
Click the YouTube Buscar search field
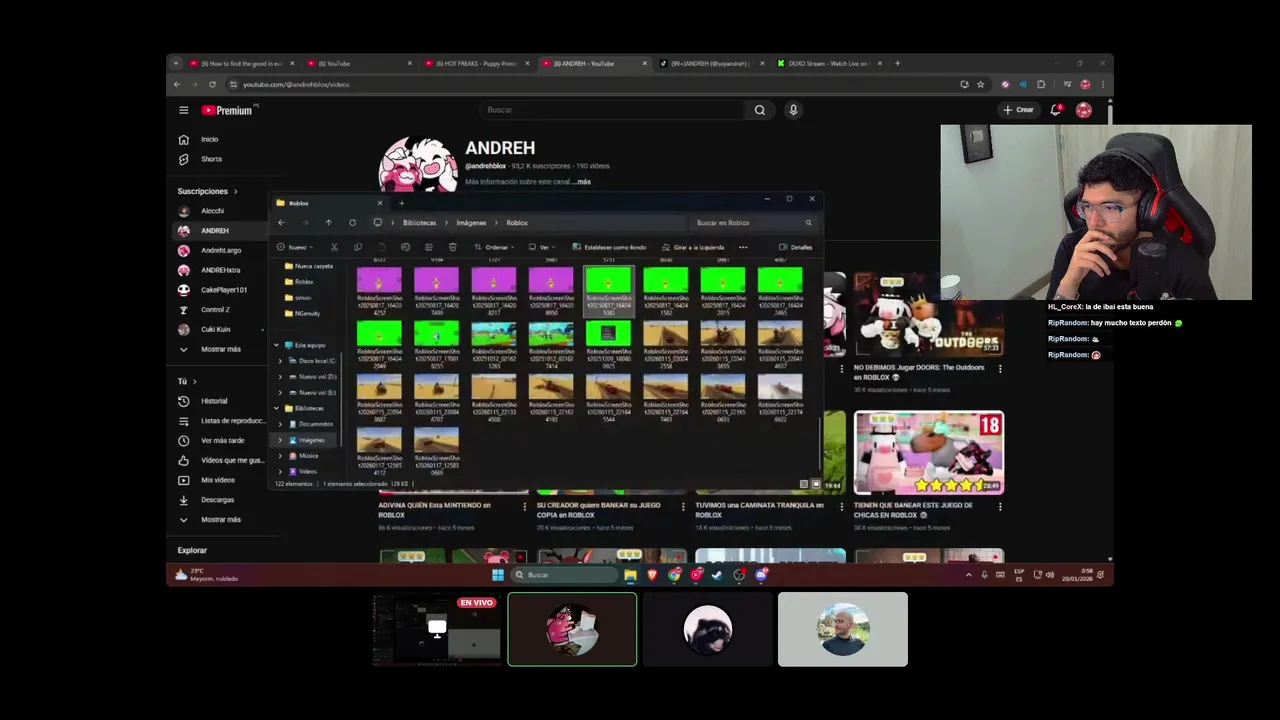612,110
